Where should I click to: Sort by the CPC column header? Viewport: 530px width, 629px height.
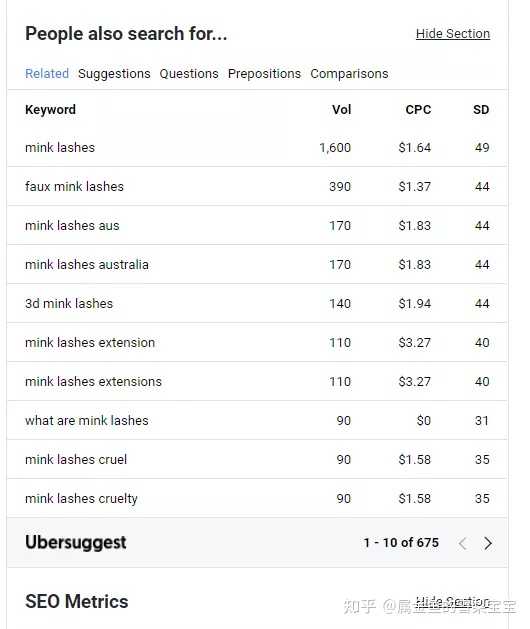[418, 110]
